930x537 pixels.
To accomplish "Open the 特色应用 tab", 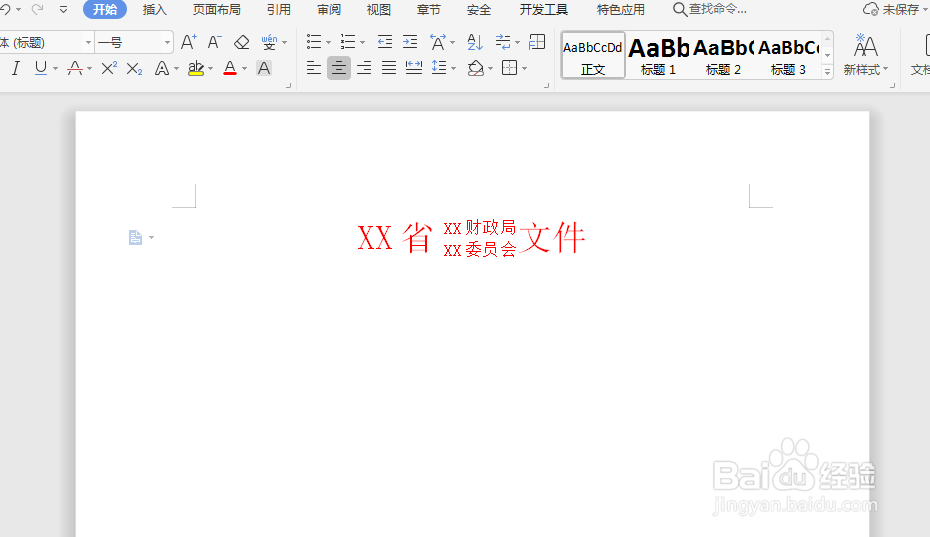I will coord(620,9).
